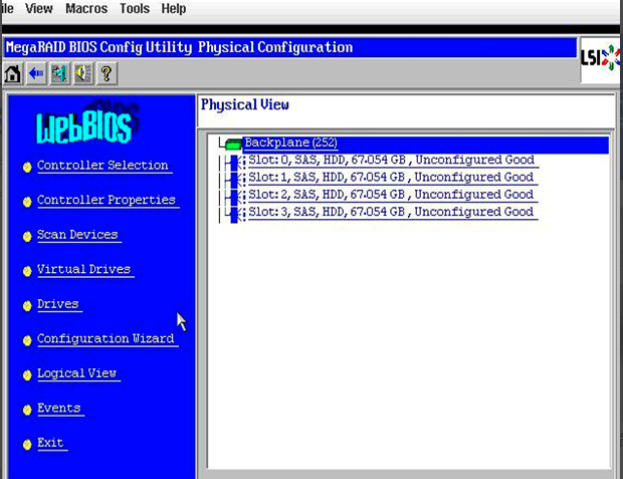Click yellow bullet beside Exit
This screenshot has height=479, width=623.
[x=27, y=444]
